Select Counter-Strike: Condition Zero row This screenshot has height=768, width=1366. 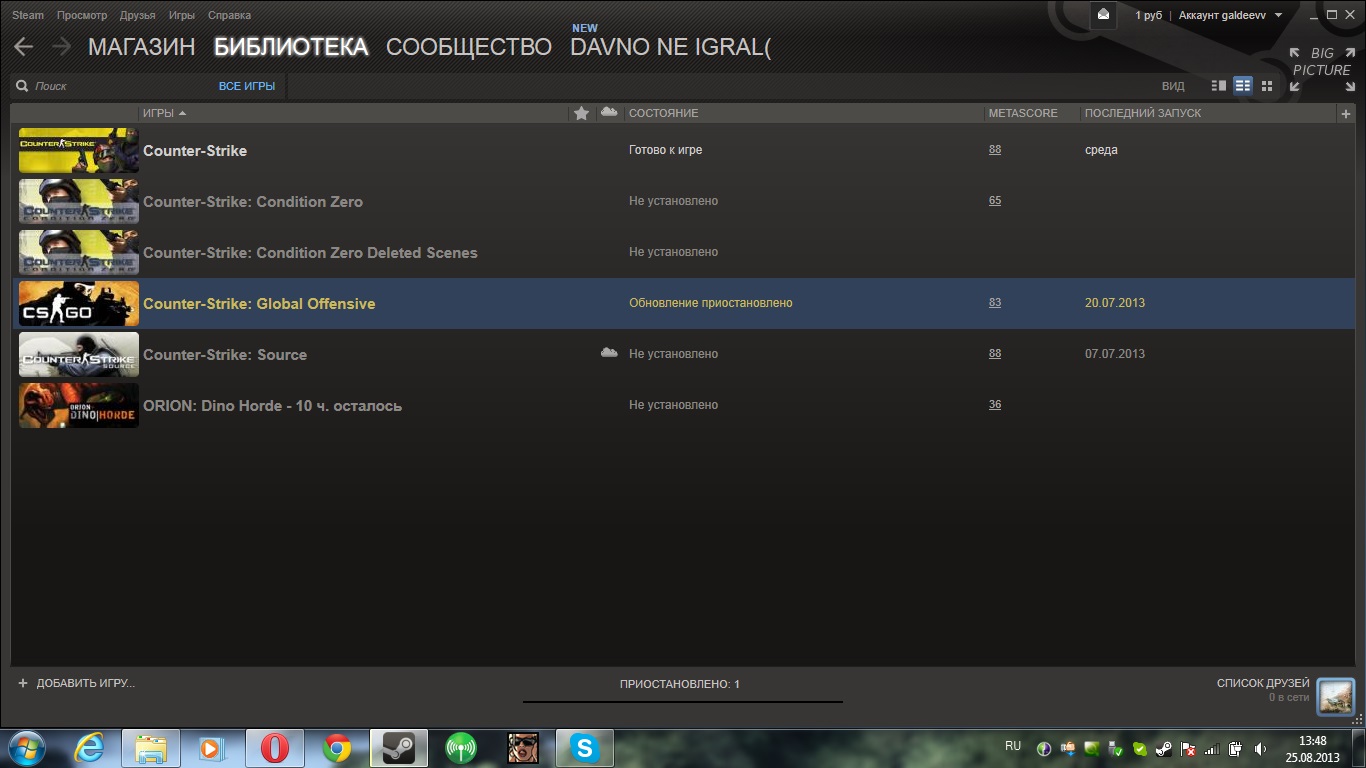pyautogui.click(x=683, y=201)
